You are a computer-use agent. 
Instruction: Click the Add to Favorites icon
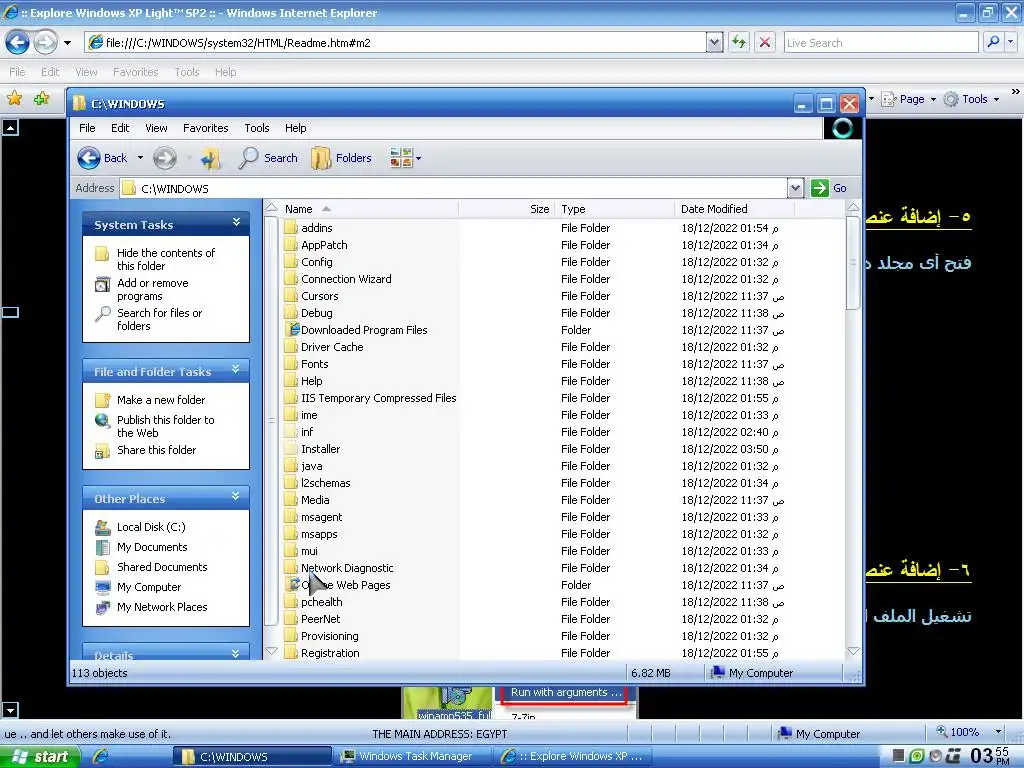42,99
